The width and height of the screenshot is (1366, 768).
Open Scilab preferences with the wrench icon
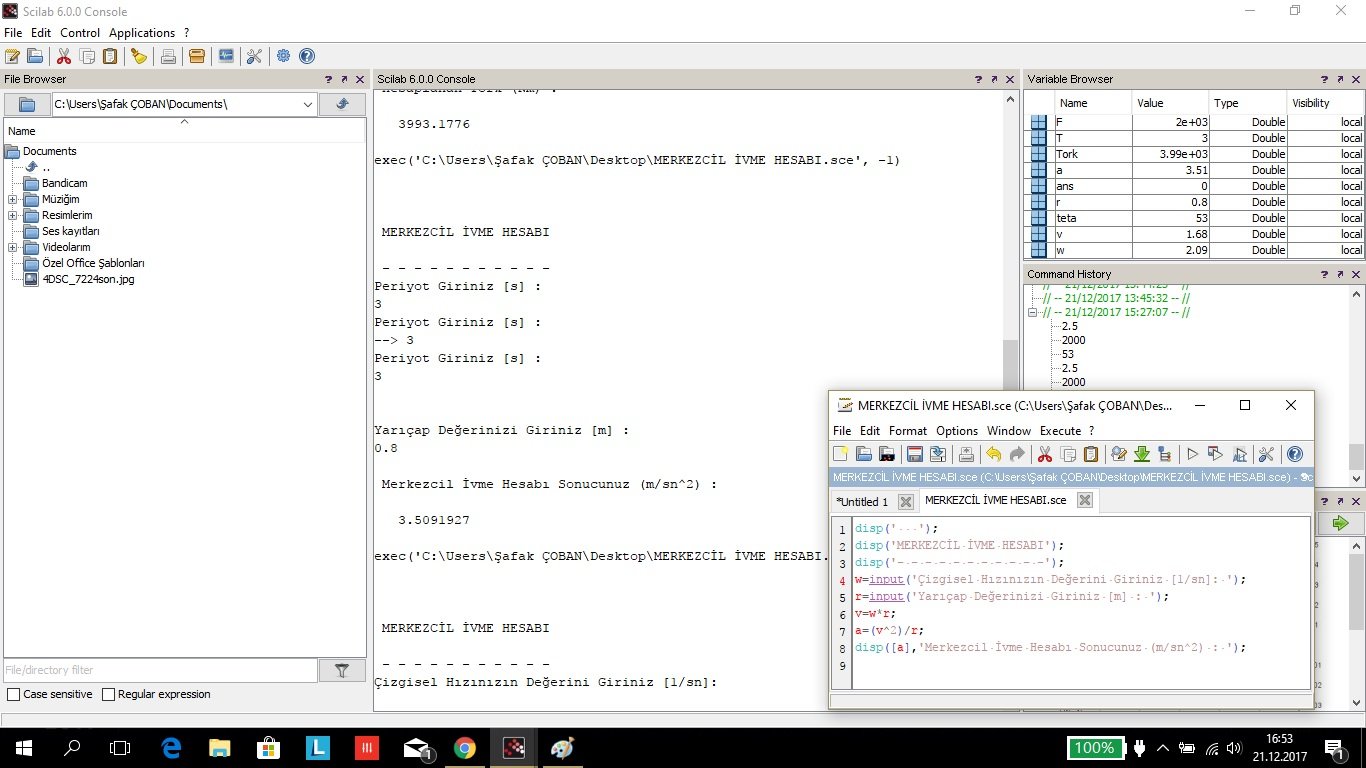point(254,56)
